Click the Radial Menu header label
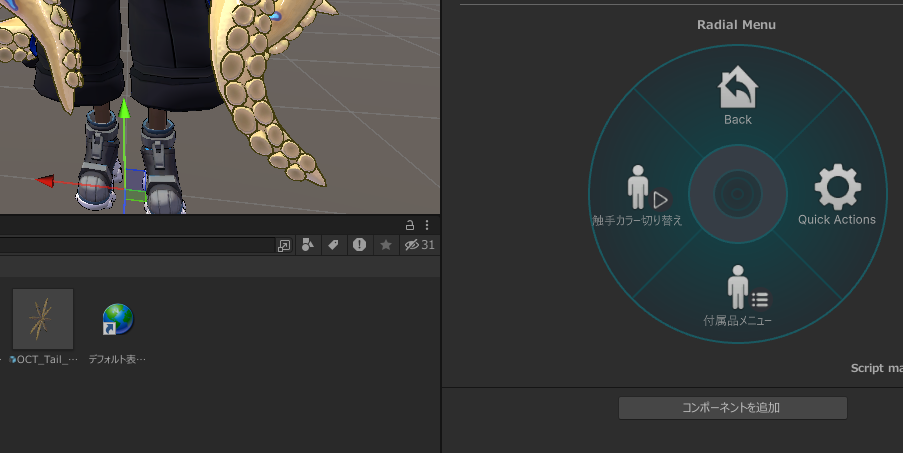The width and height of the screenshot is (903, 453). (x=736, y=24)
